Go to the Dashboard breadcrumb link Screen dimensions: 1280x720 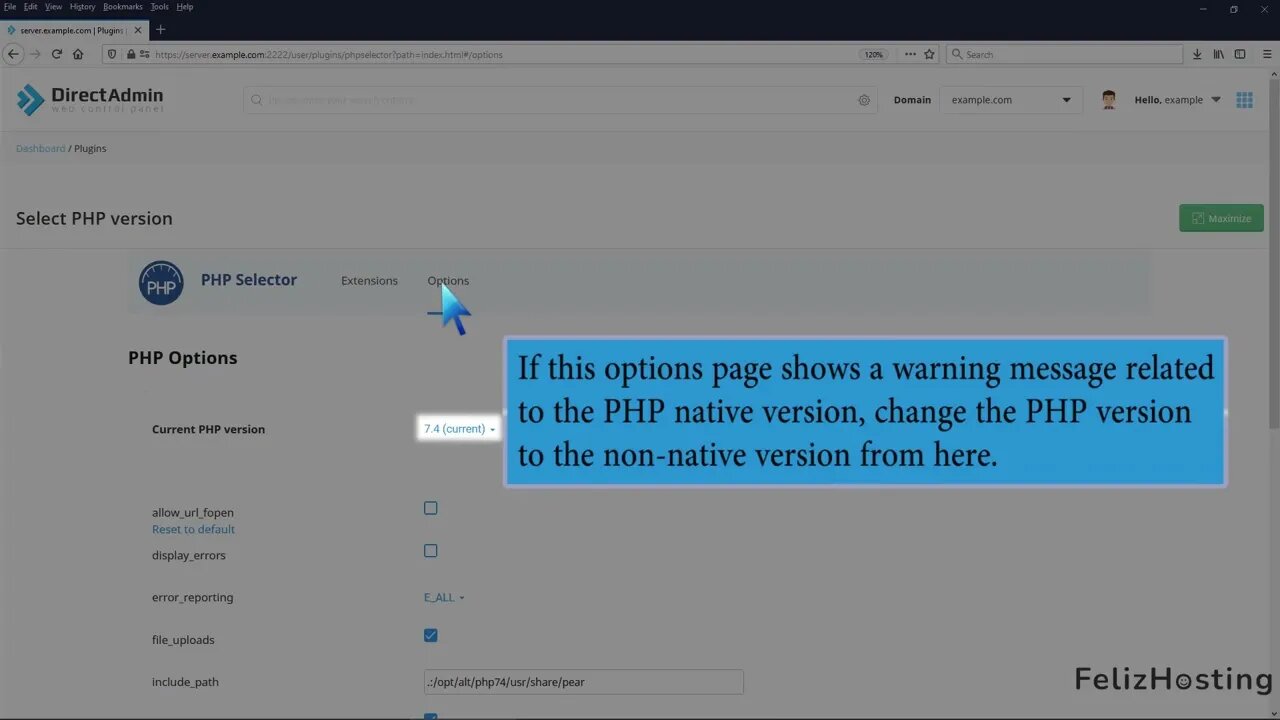[x=40, y=148]
